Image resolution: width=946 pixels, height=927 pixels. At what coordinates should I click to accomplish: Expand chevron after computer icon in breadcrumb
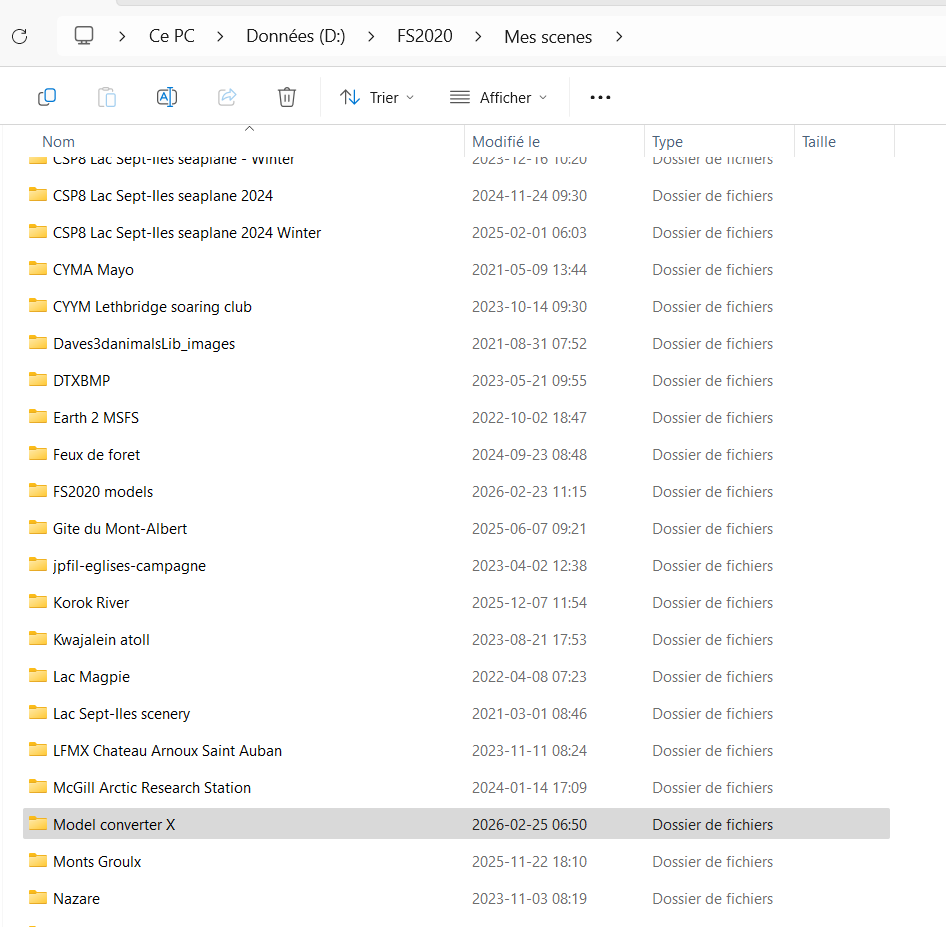point(122,37)
